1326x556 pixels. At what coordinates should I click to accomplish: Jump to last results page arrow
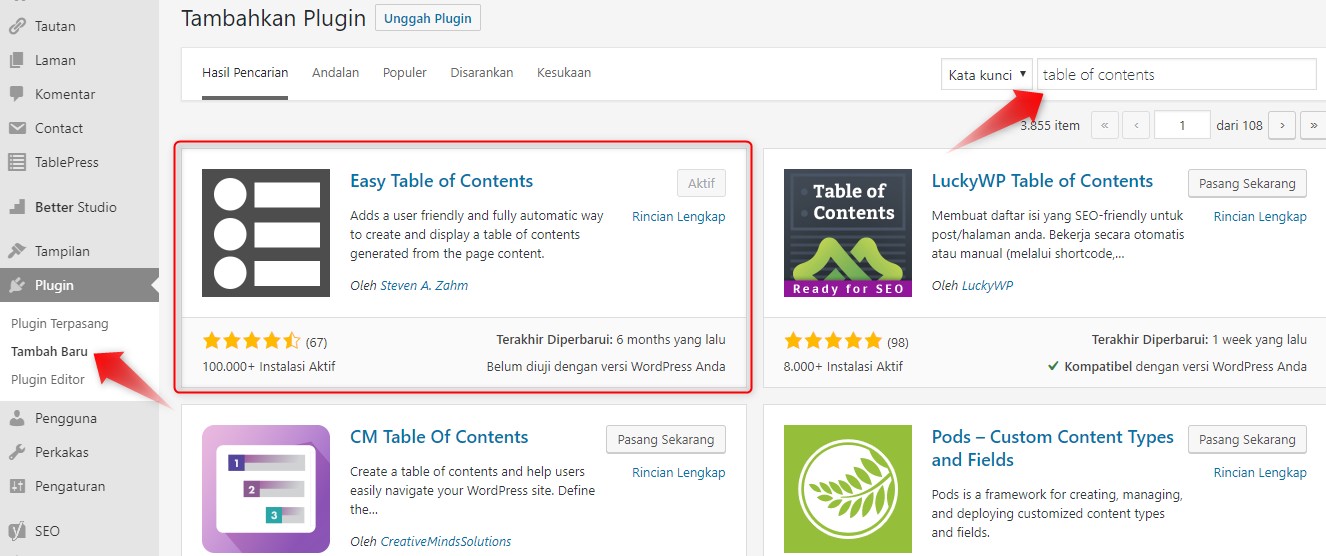(x=1313, y=126)
